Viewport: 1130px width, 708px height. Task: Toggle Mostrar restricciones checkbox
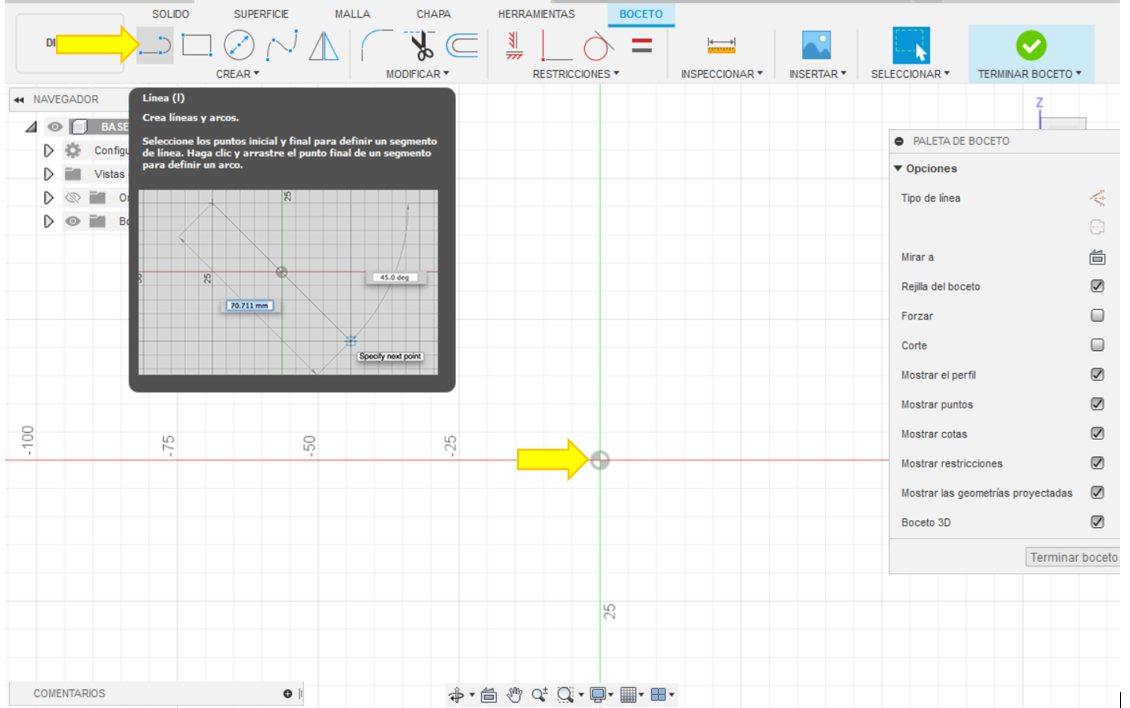1097,463
